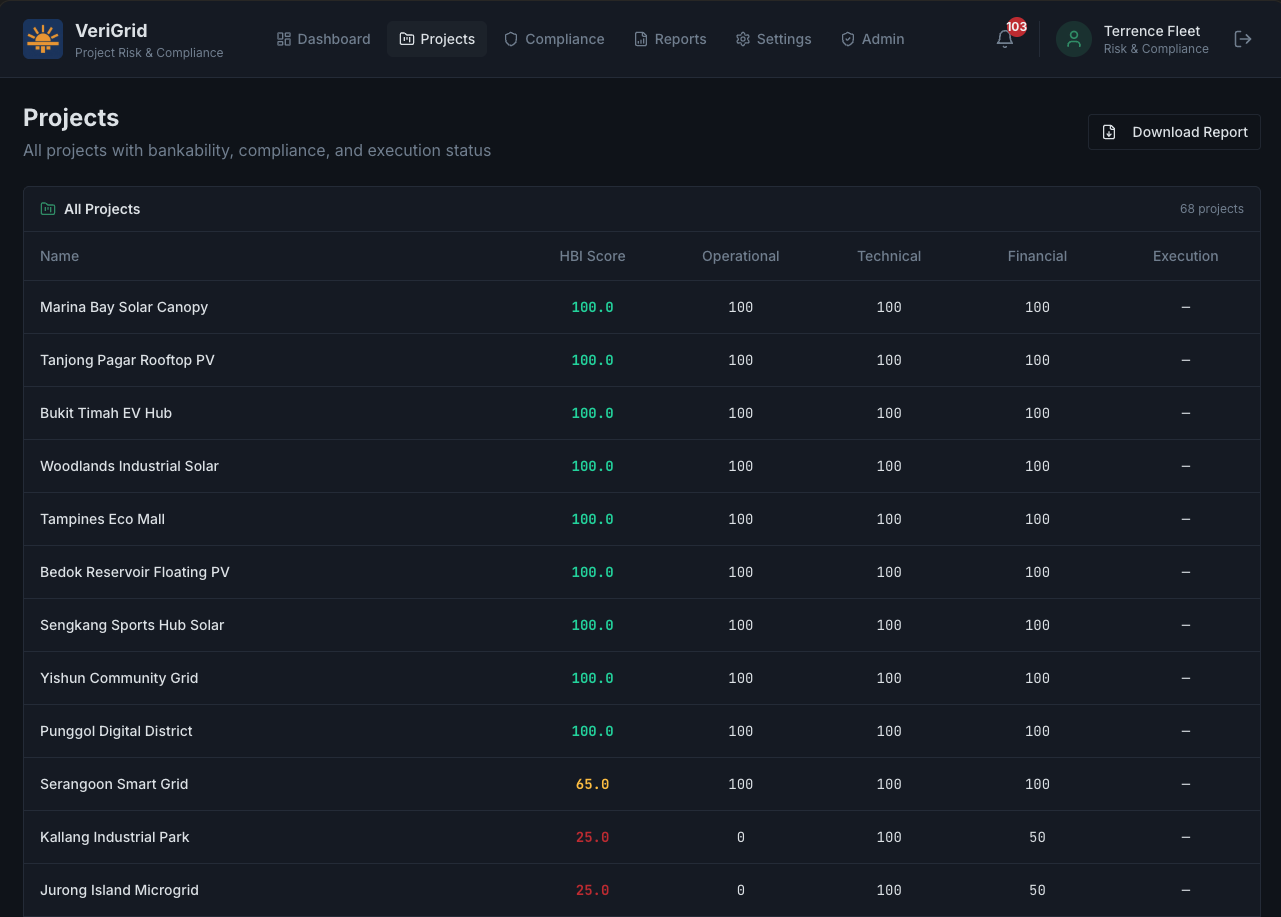Select the Tampines Eco Mall row
1281x917 pixels.
[642, 519]
